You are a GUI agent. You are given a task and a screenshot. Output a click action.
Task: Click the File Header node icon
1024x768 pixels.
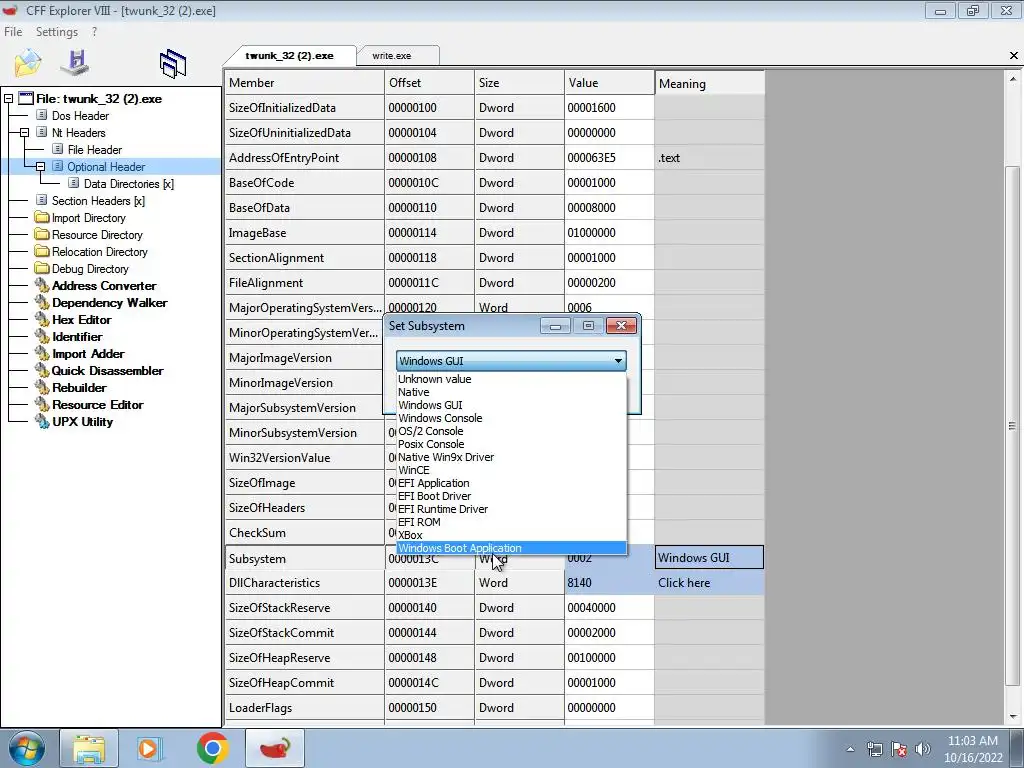click(57, 149)
